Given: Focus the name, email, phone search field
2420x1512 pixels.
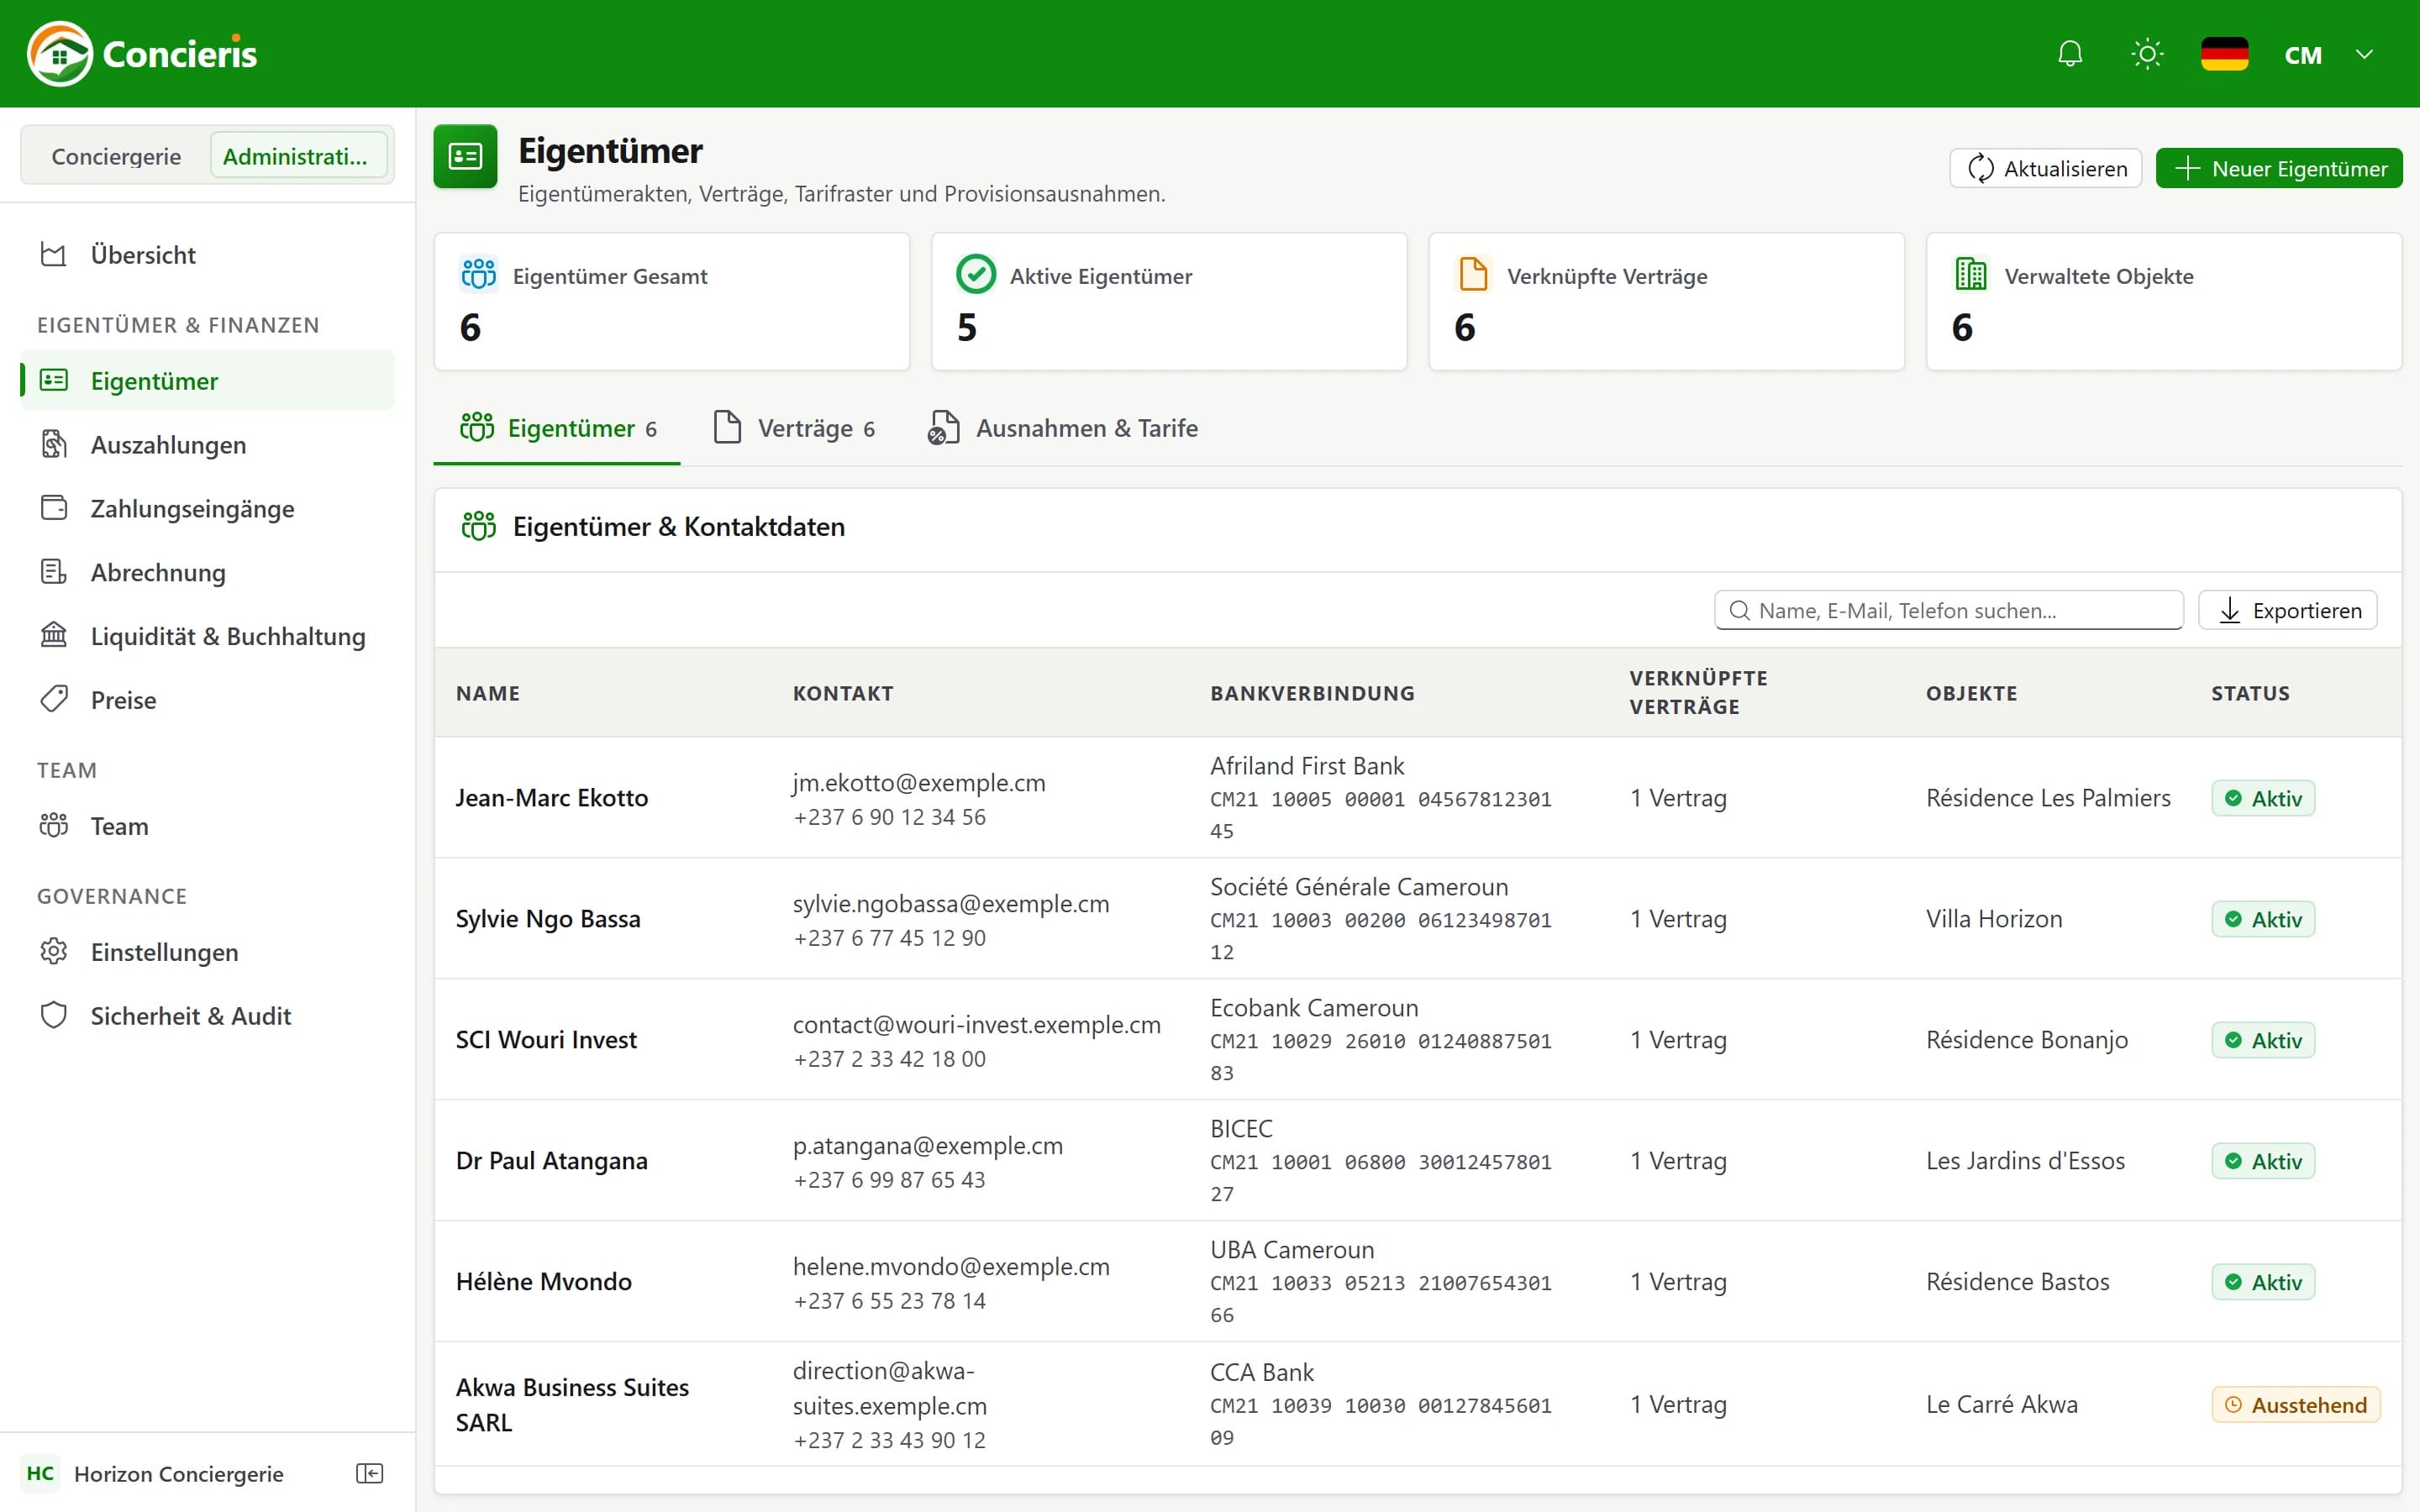Looking at the screenshot, I should coord(1948,610).
